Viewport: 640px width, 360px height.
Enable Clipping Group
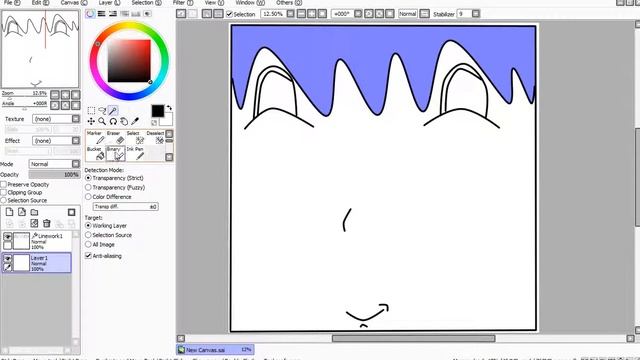click(4, 192)
